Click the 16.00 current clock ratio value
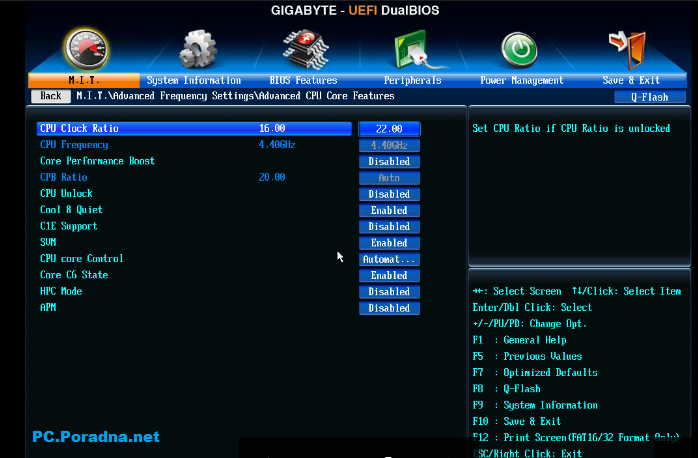The height and width of the screenshot is (458, 698). [272, 129]
